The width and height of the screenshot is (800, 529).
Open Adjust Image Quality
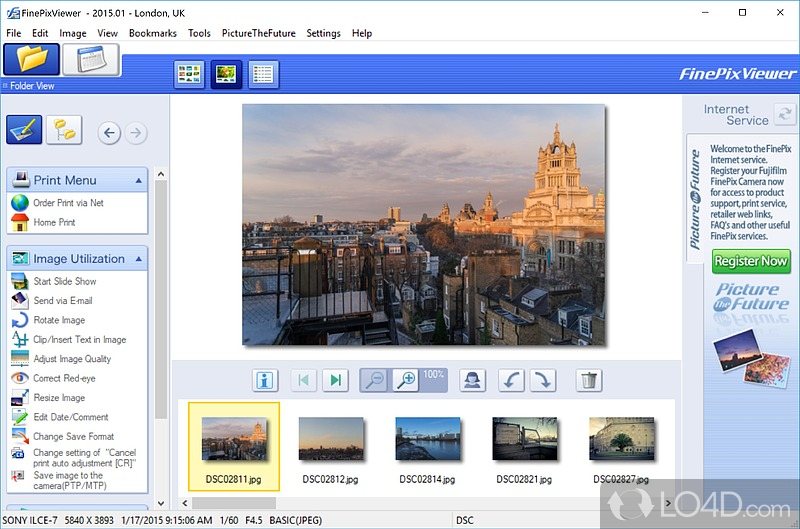pos(72,359)
